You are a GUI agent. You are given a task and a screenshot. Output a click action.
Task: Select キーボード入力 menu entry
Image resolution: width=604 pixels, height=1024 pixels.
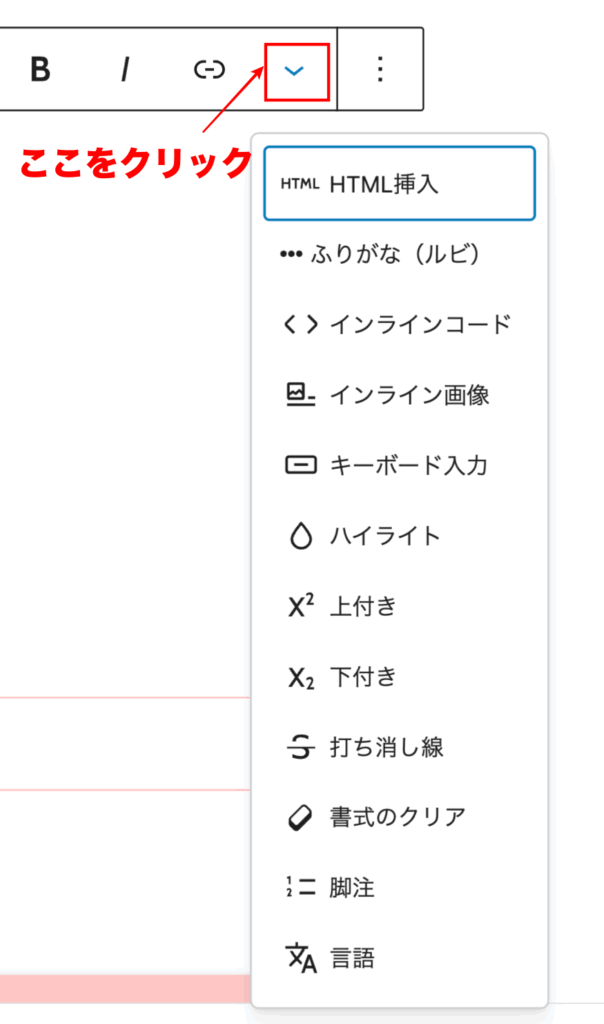point(408,465)
